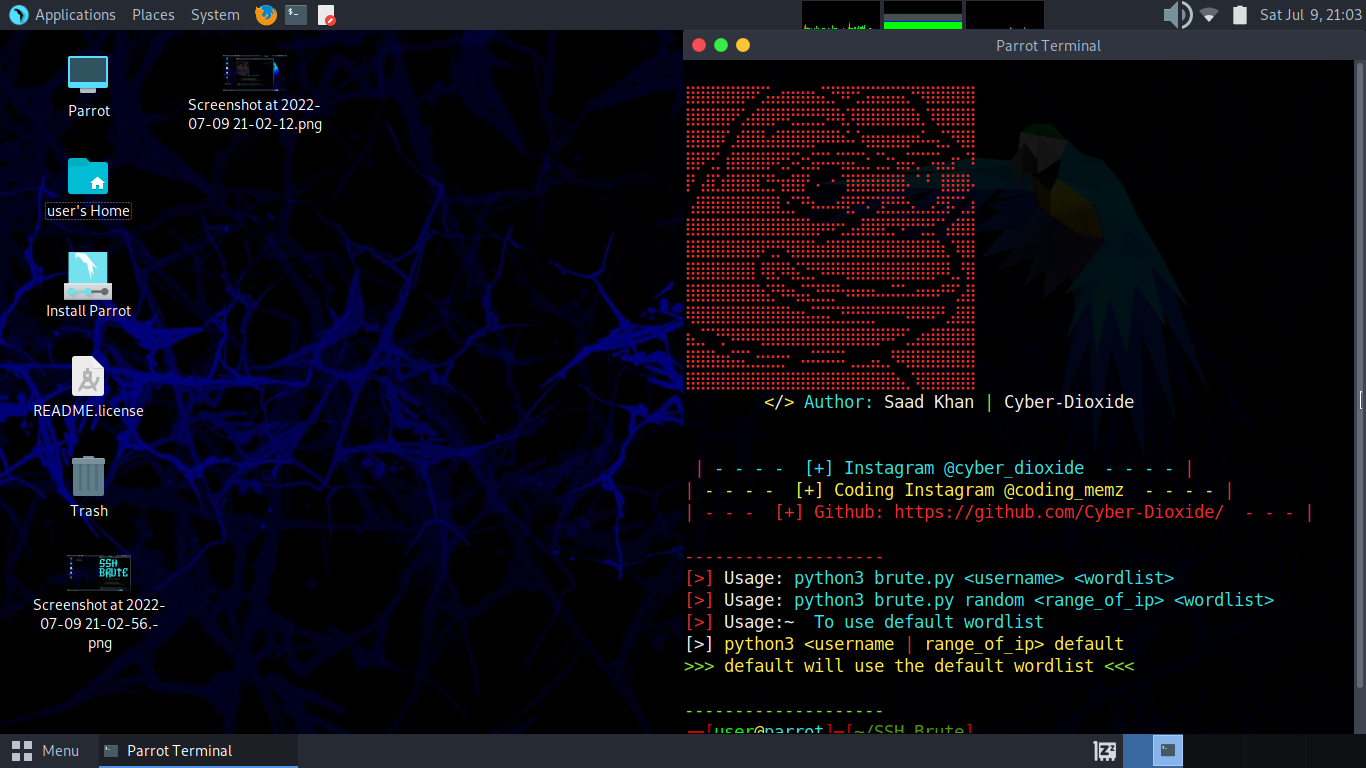Select Screenshot at 2022-07-09 21-02-56 thumbnail
The image size is (1366, 768).
99,573
